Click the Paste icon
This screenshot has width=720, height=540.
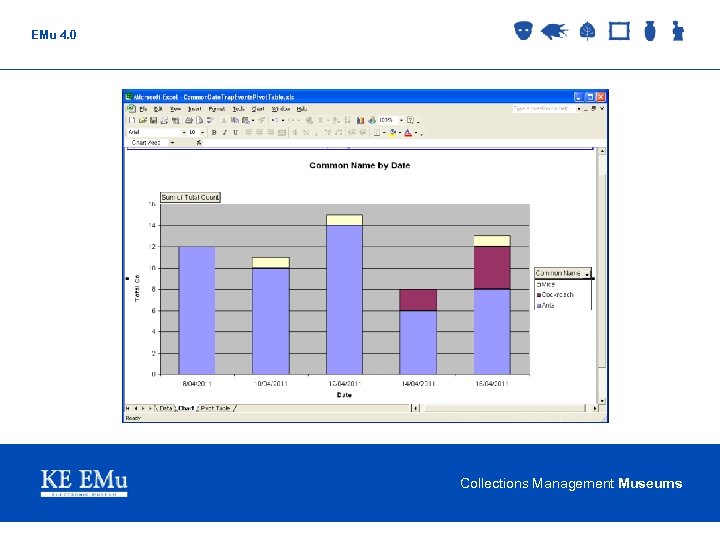(x=246, y=120)
